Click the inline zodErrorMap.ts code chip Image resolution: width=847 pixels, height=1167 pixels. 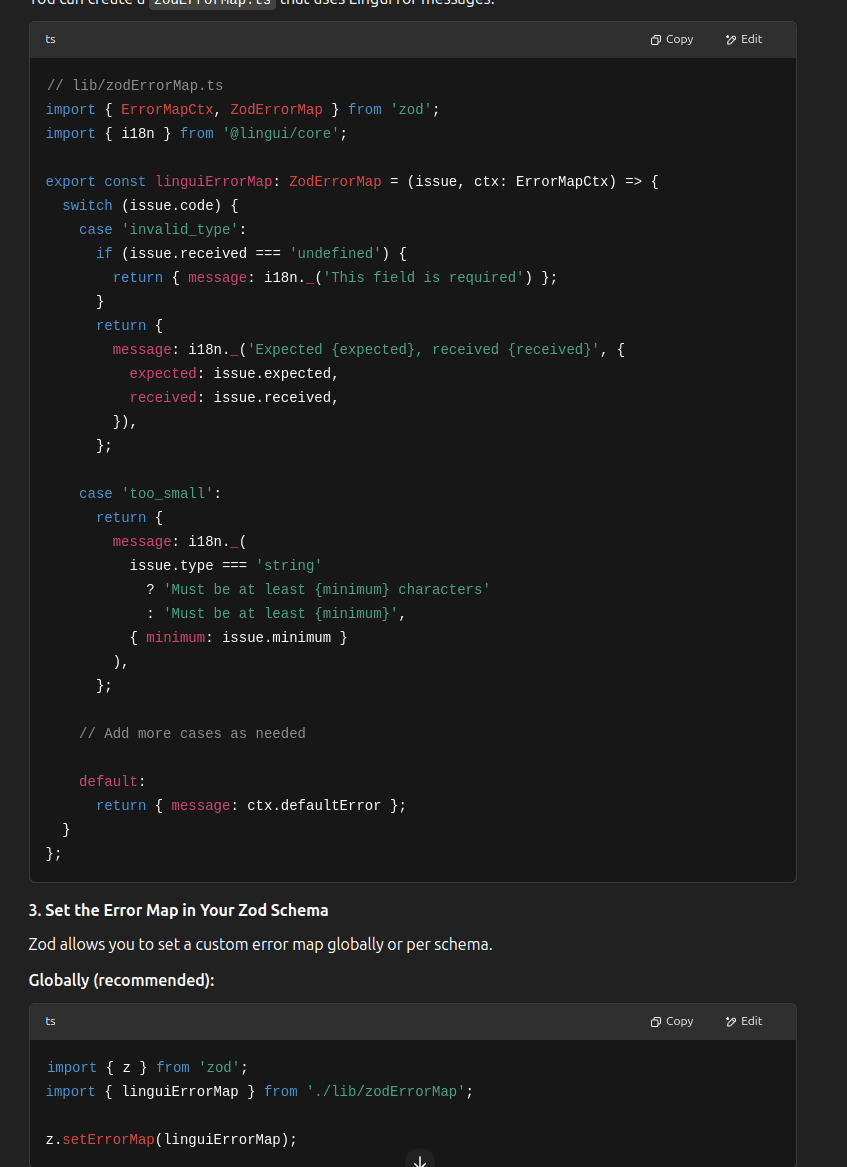pyautogui.click(x=211, y=3)
